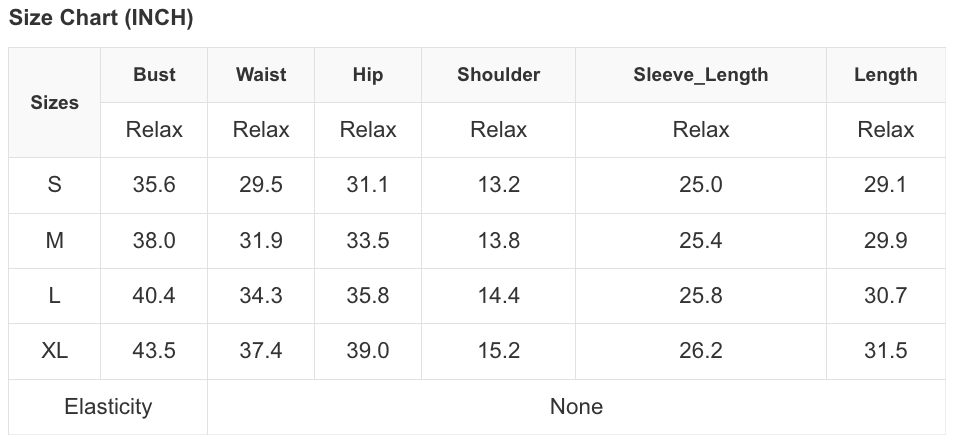Select waist value 31.9 for size M
This screenshot has width=954, height=448.
(x=261, y=240)
